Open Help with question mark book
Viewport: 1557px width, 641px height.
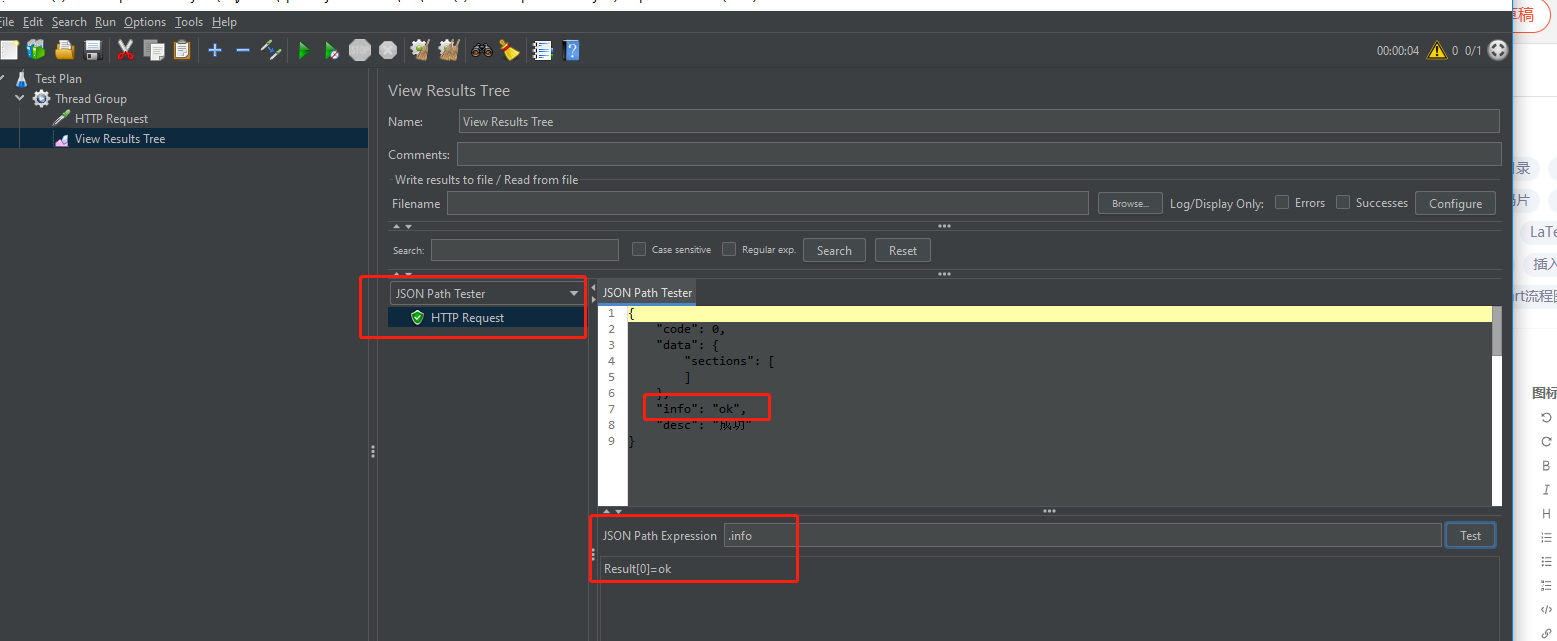pyautogui.click(x=571, y=50)
